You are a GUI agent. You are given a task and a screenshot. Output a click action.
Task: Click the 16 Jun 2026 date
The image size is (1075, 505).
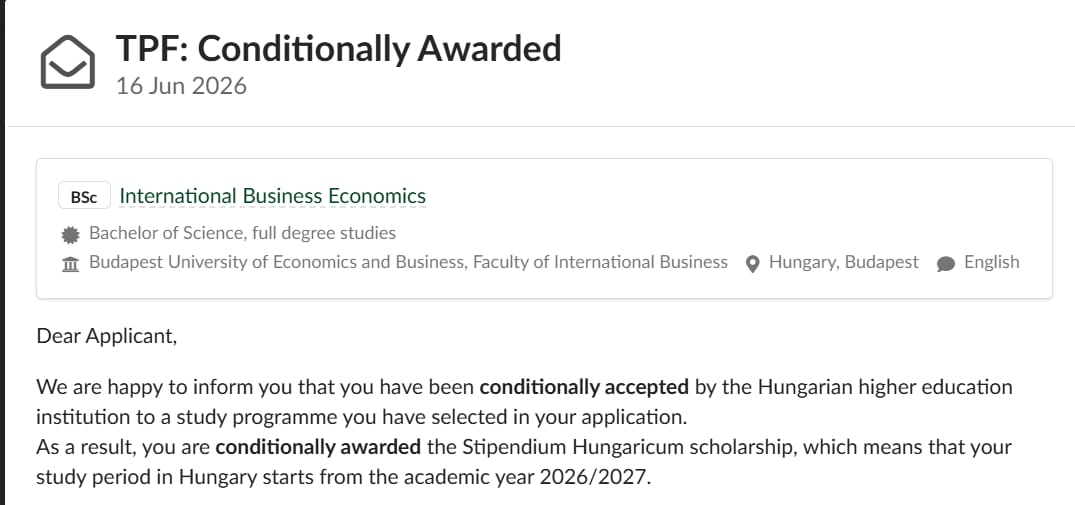click(181, 86)
